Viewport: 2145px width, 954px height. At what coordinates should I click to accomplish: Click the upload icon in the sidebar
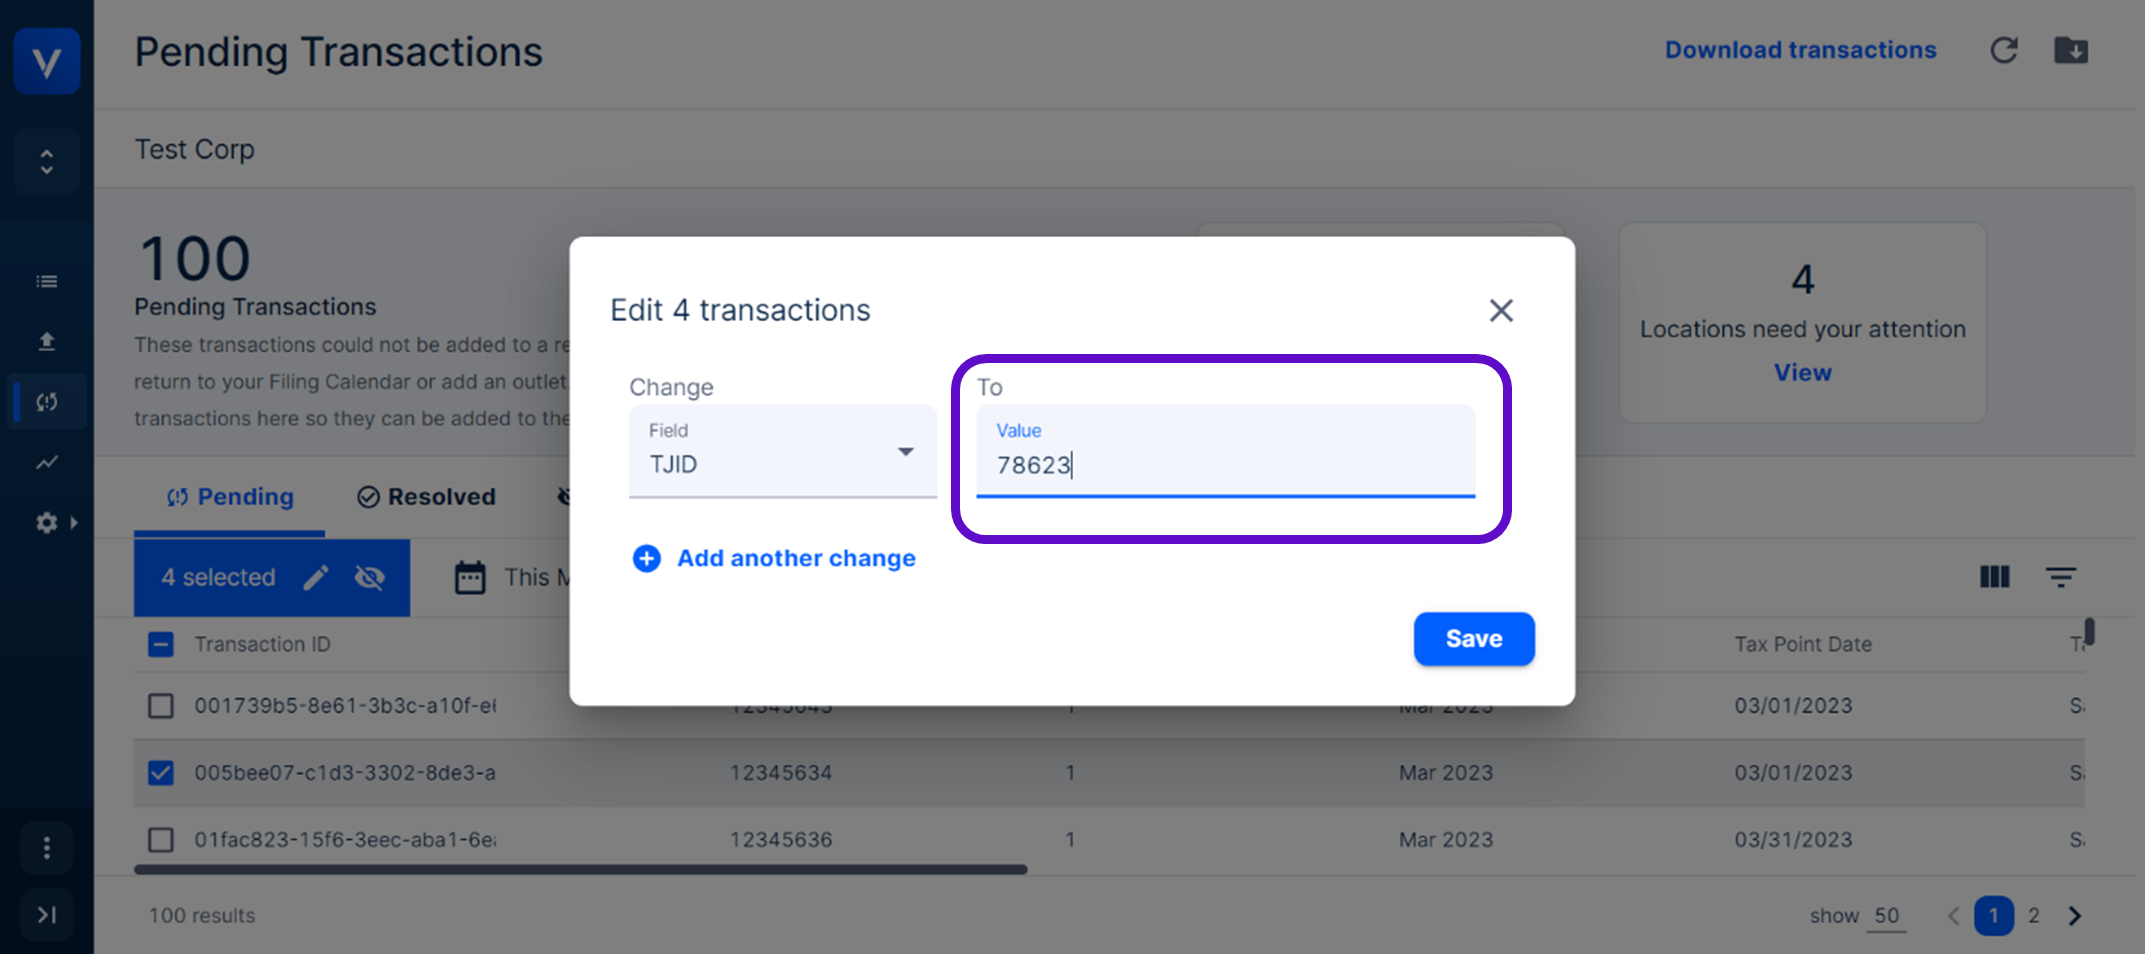coord(47,342)
